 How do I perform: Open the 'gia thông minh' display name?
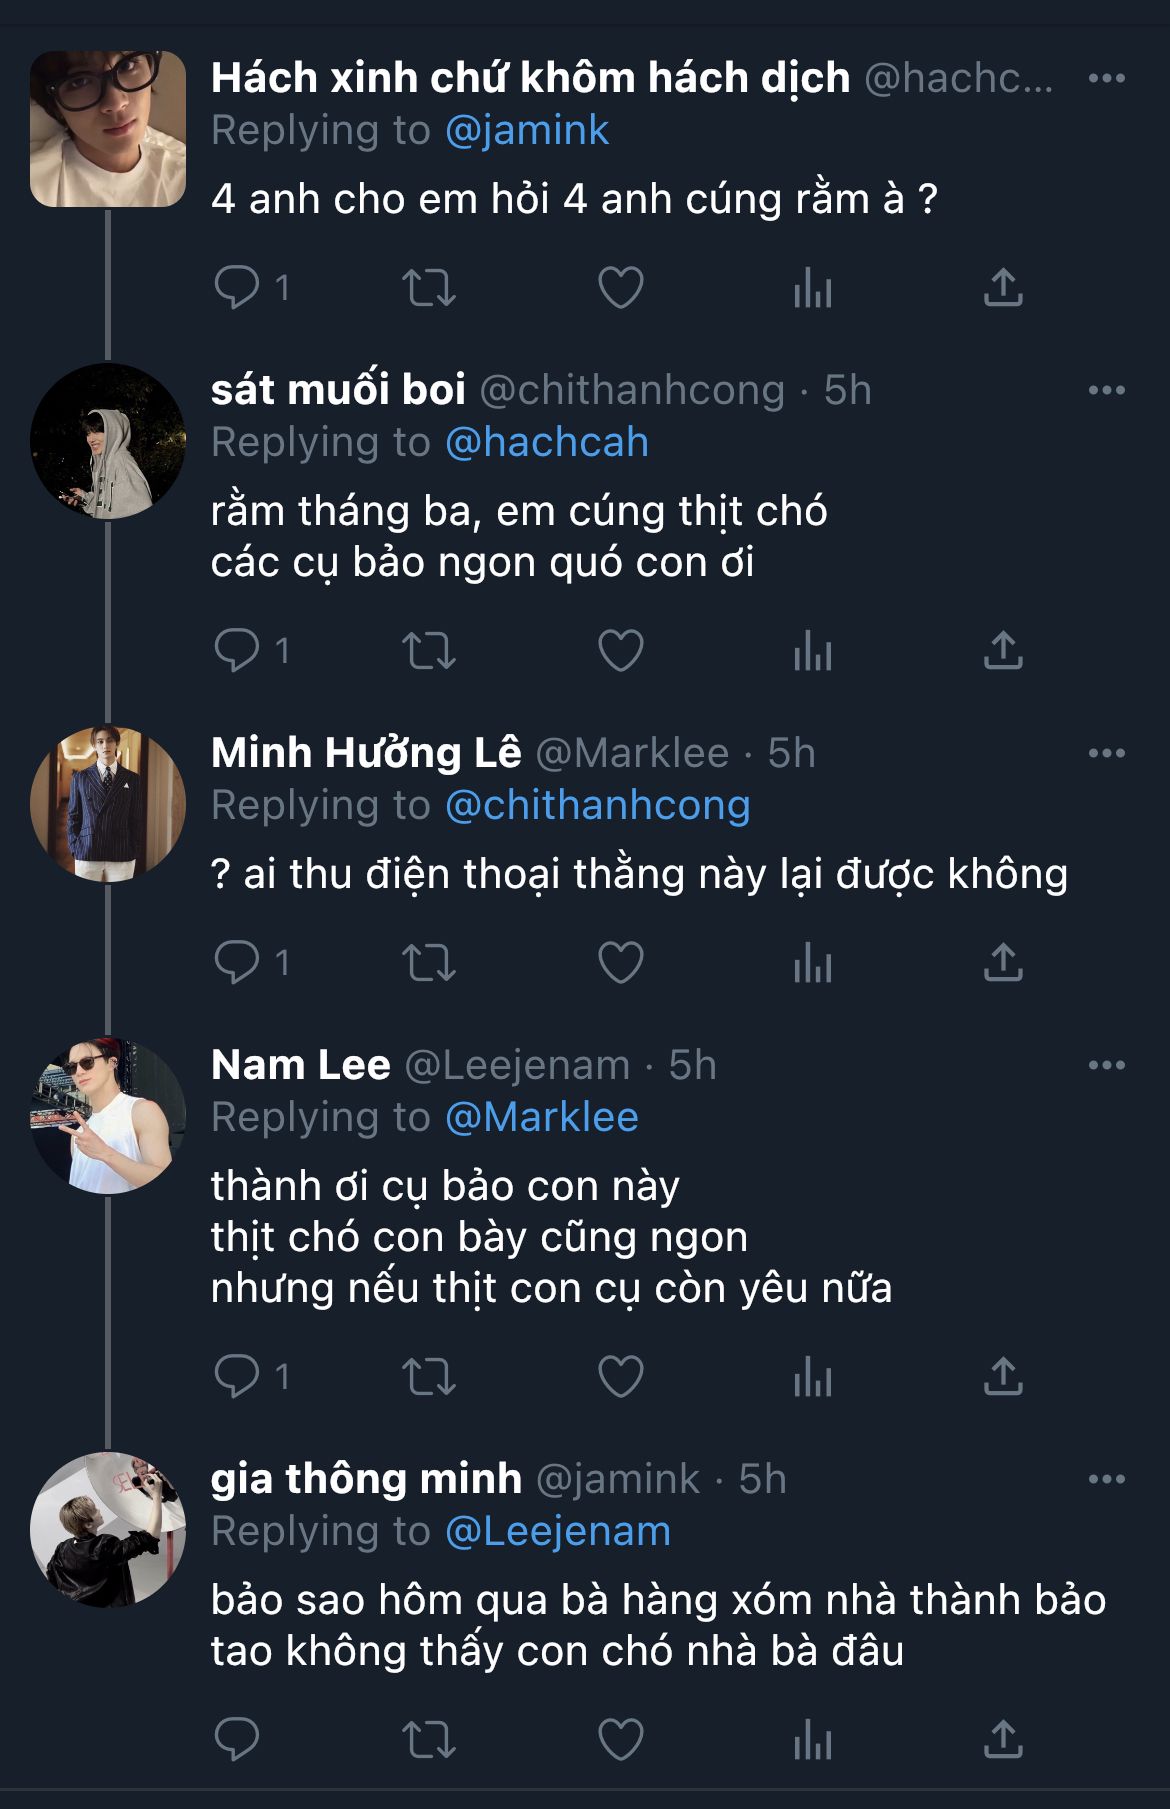pyautogui.click(x=366, y=1479)
